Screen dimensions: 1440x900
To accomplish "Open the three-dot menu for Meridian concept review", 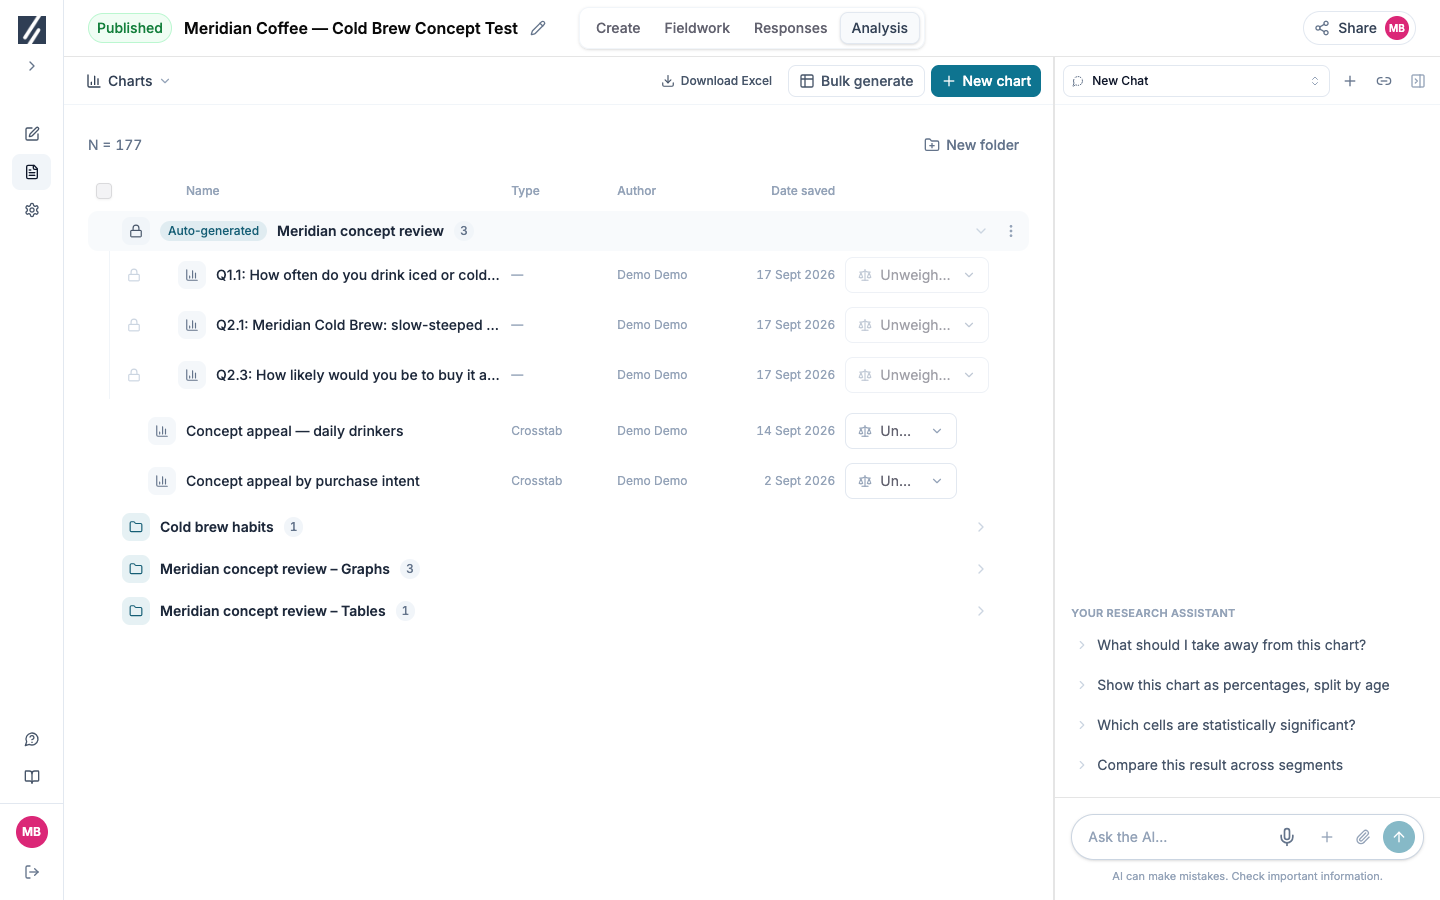I will click(x=1011, y=231).
